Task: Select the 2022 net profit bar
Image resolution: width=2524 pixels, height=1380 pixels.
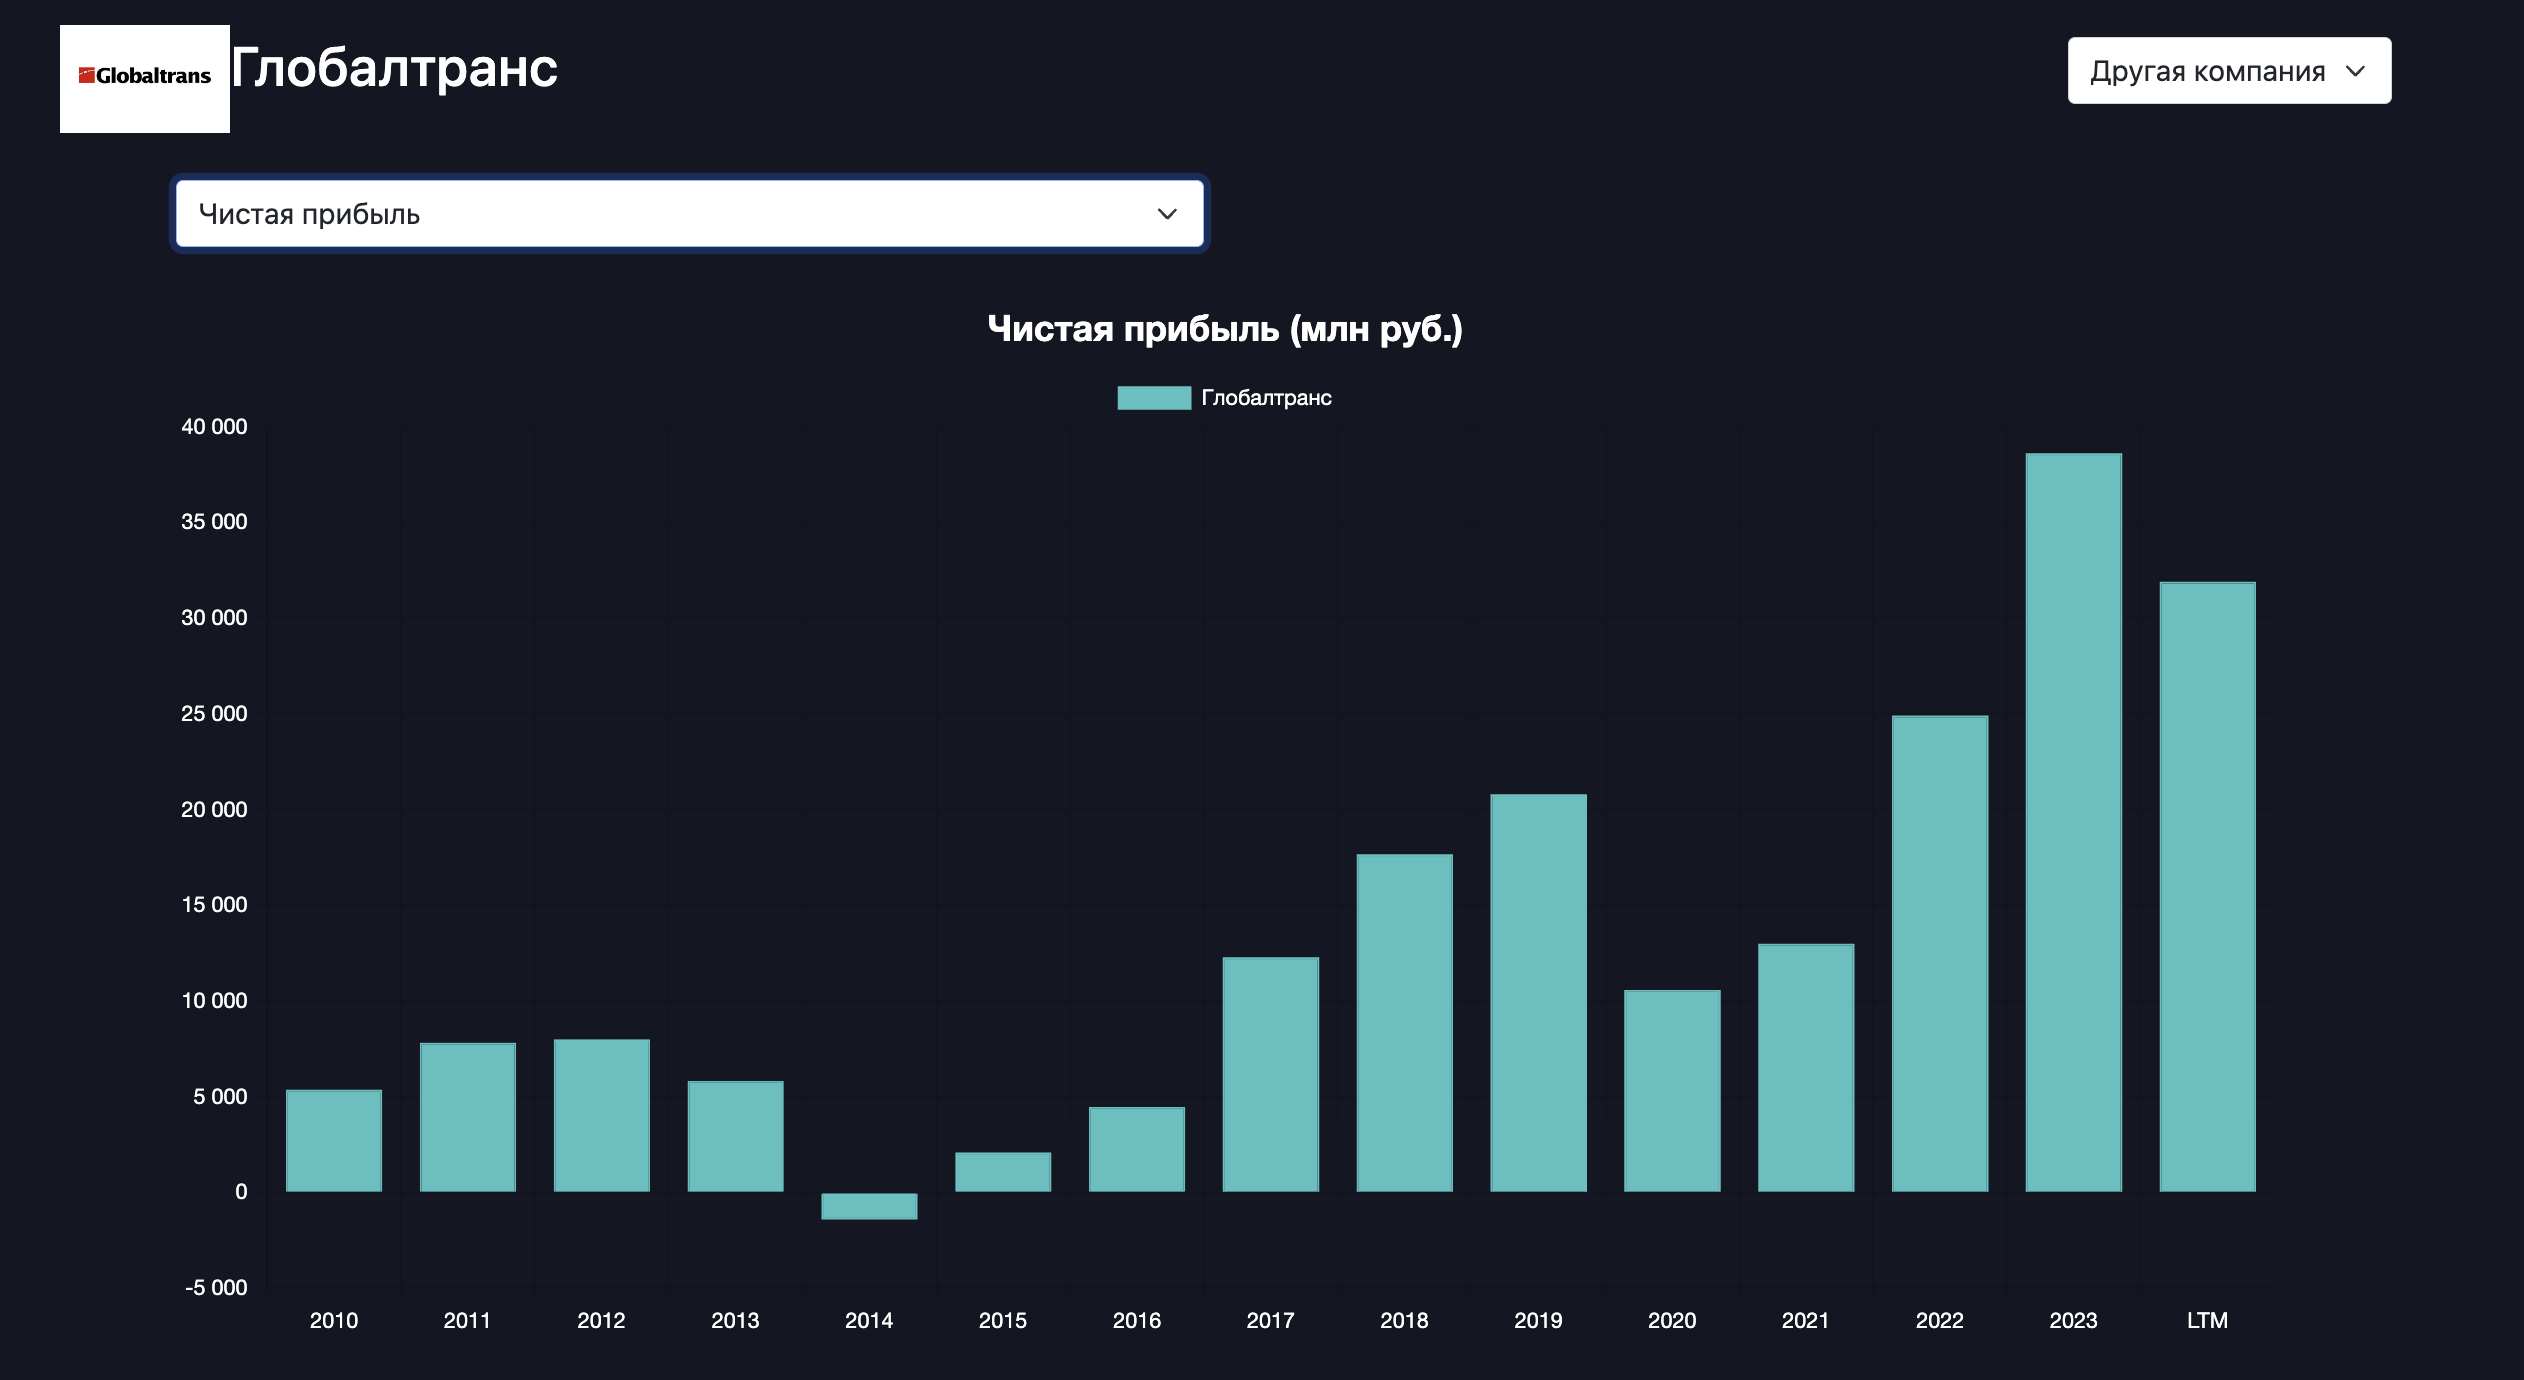Action: tap(1940, 954)
